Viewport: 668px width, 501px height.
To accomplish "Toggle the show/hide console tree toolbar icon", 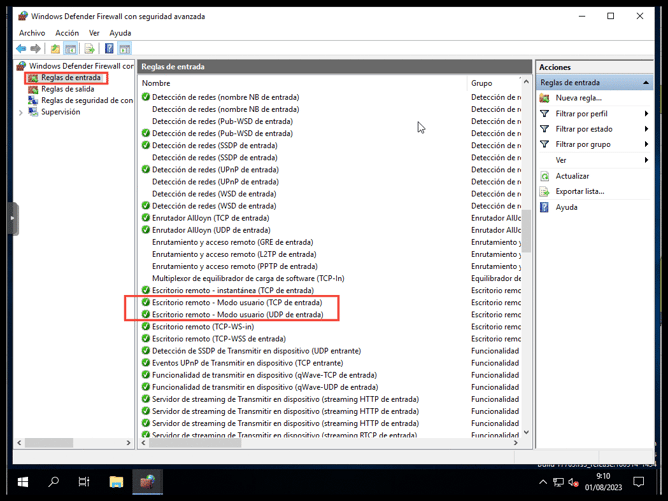I will tap(70, 49).
